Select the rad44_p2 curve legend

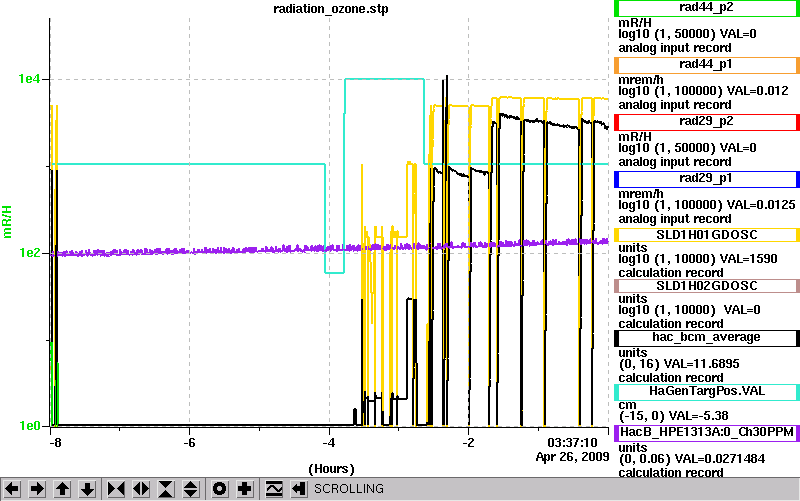click(707, 8)
